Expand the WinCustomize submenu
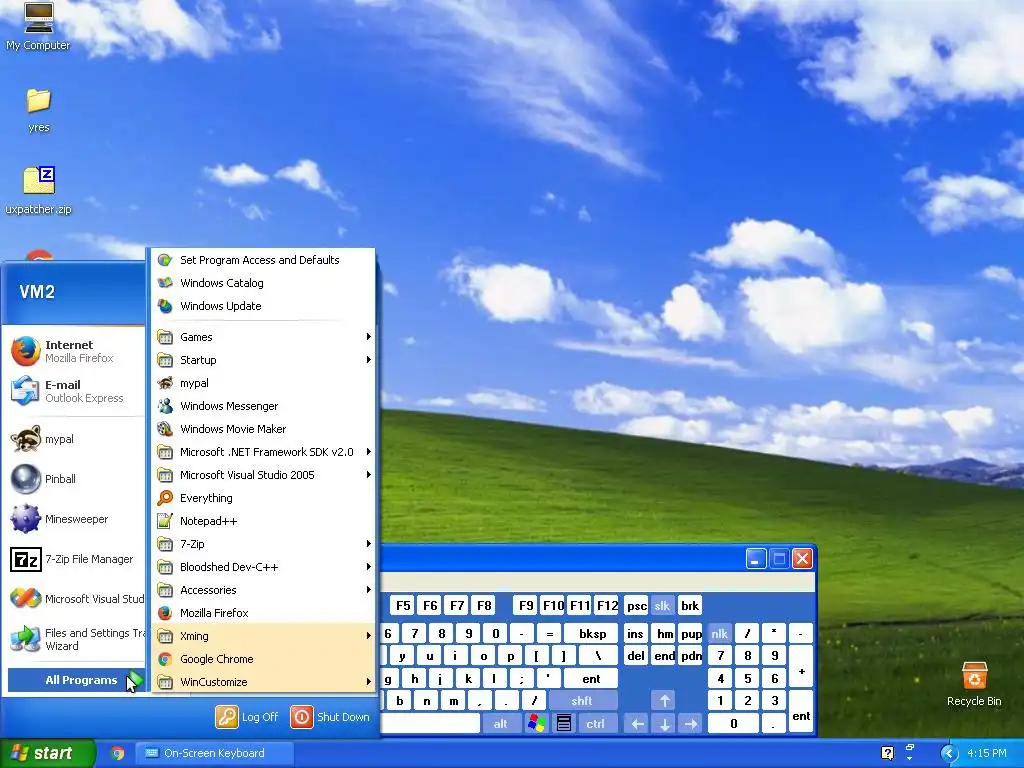 [264, 682]
